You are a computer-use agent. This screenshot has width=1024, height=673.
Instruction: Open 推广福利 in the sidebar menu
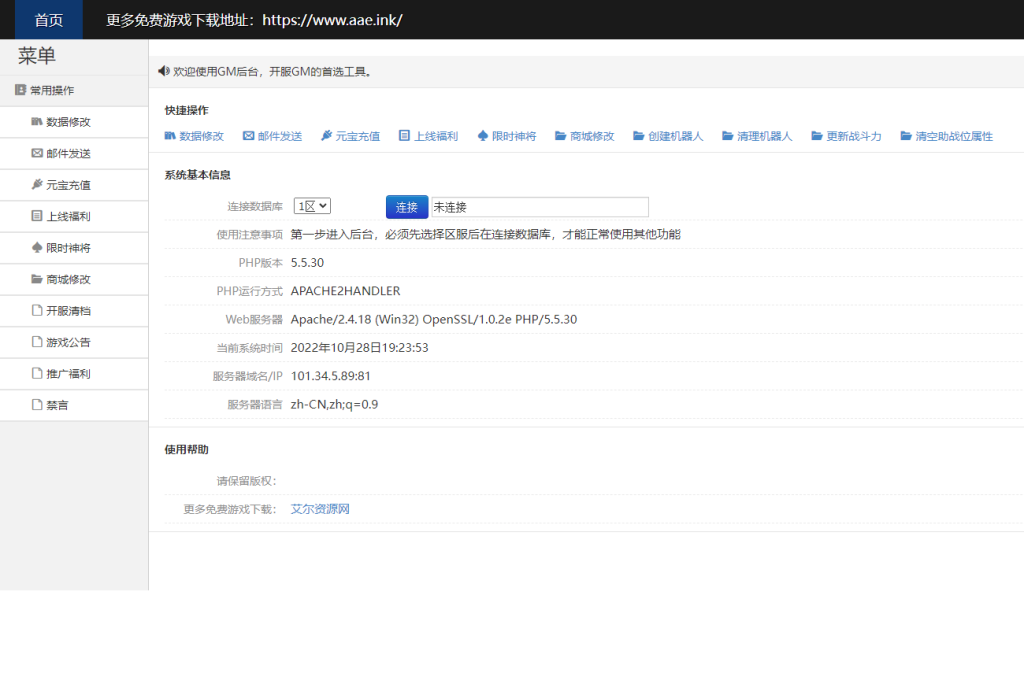click(68, 374)
